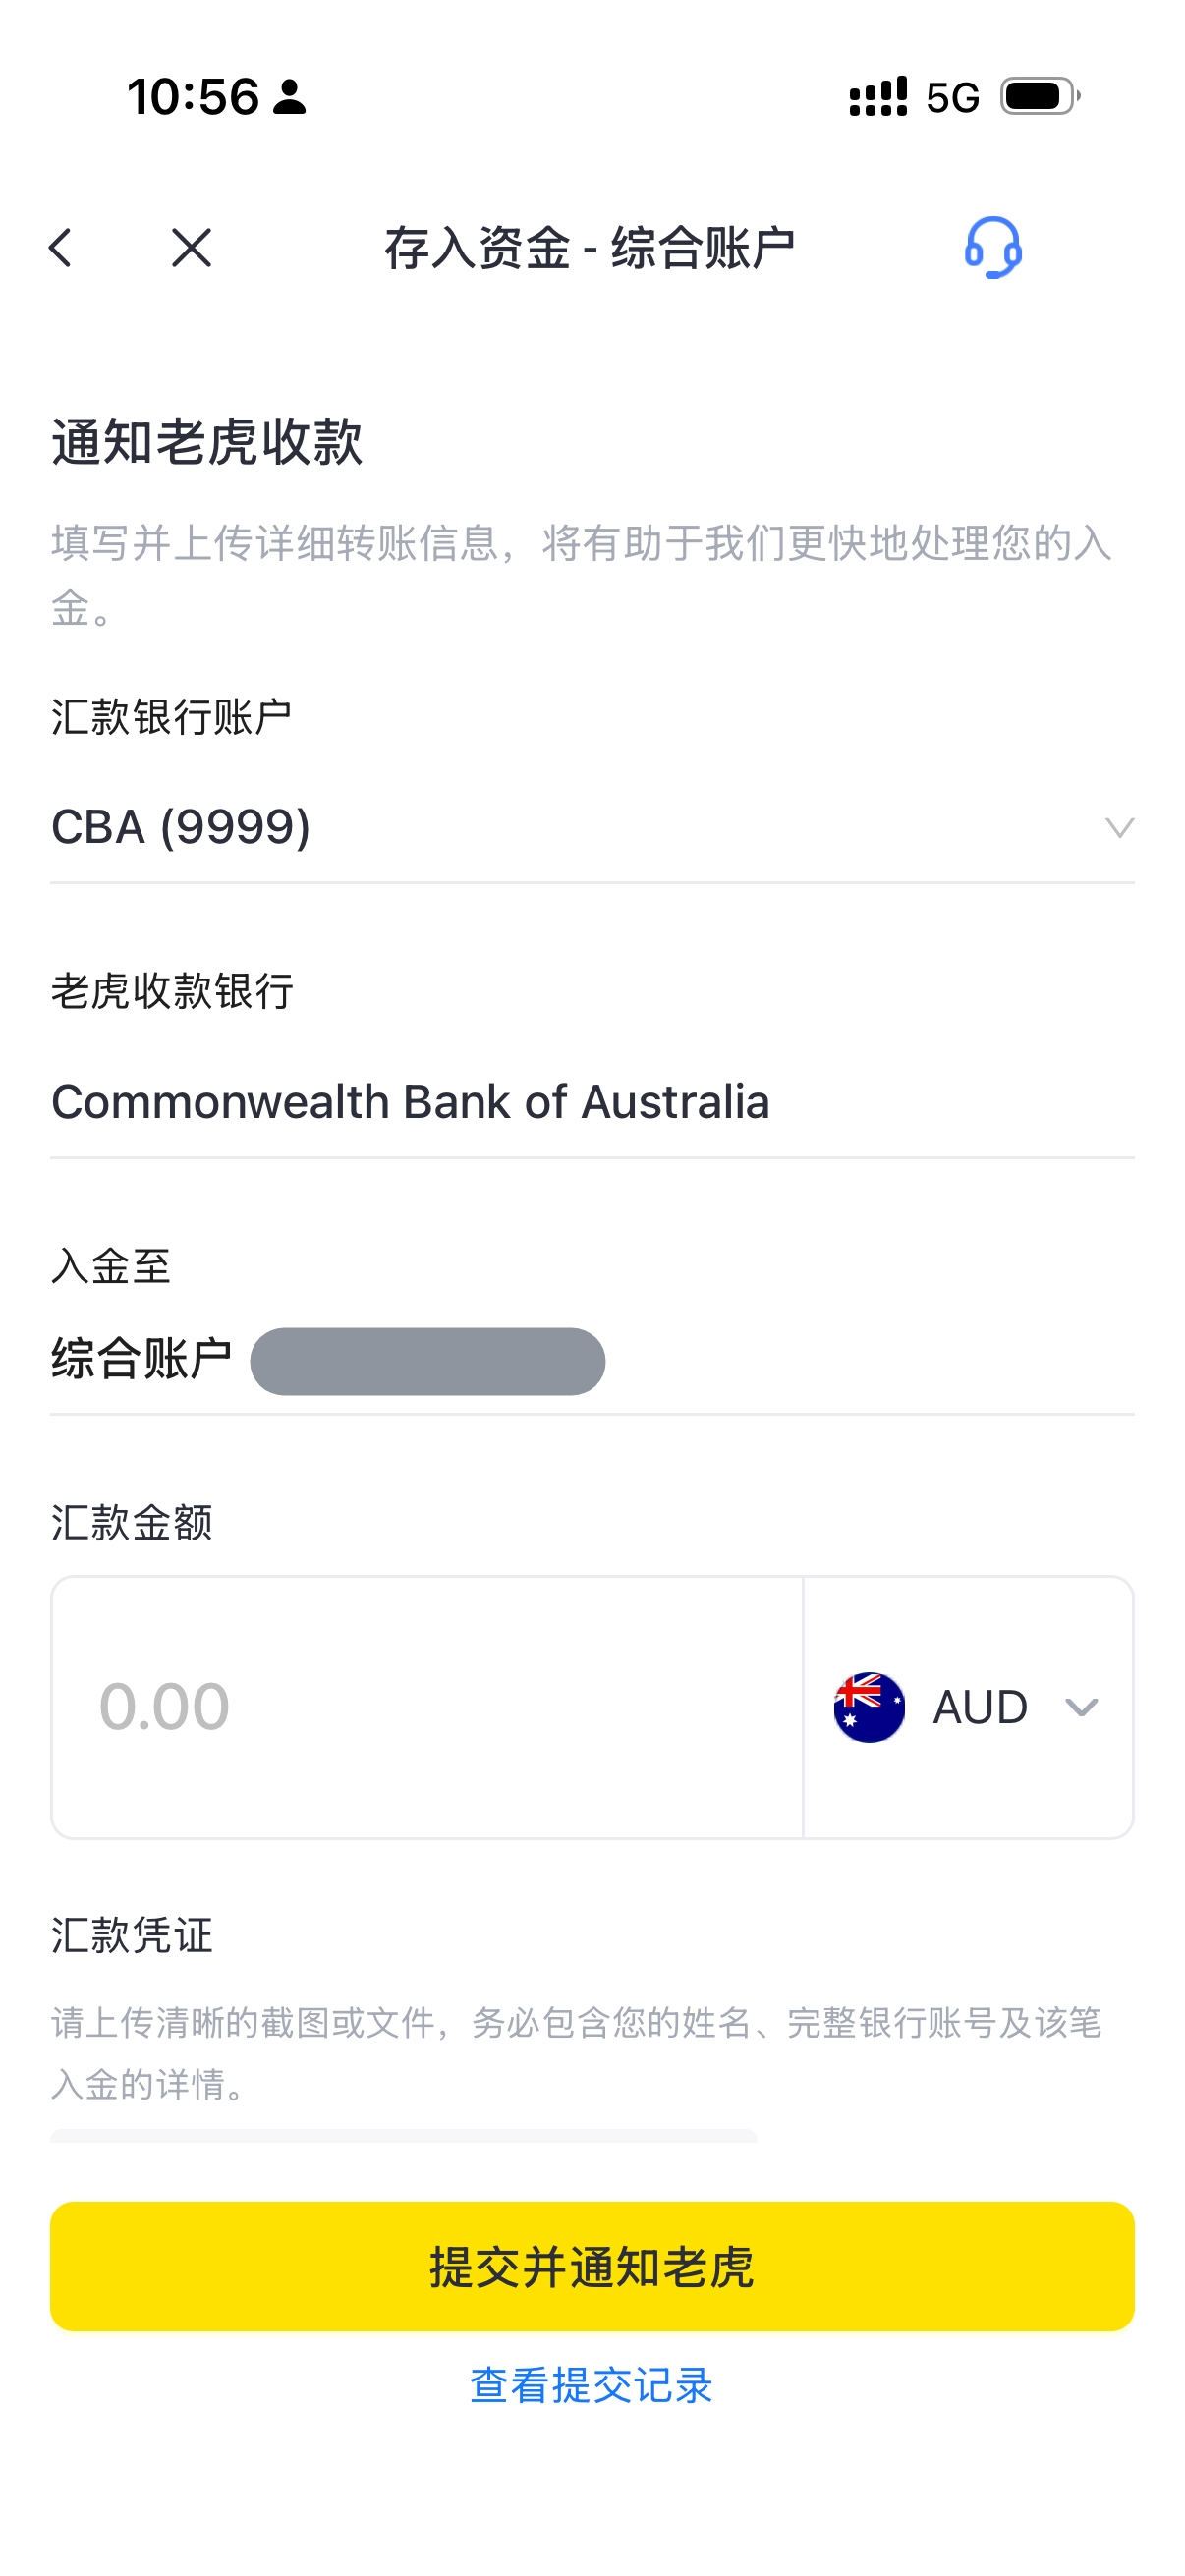Screen dimensions: 1185x2576
Task: Submit with 提交并通知老虎 button
Action: tap(592, 2266)
